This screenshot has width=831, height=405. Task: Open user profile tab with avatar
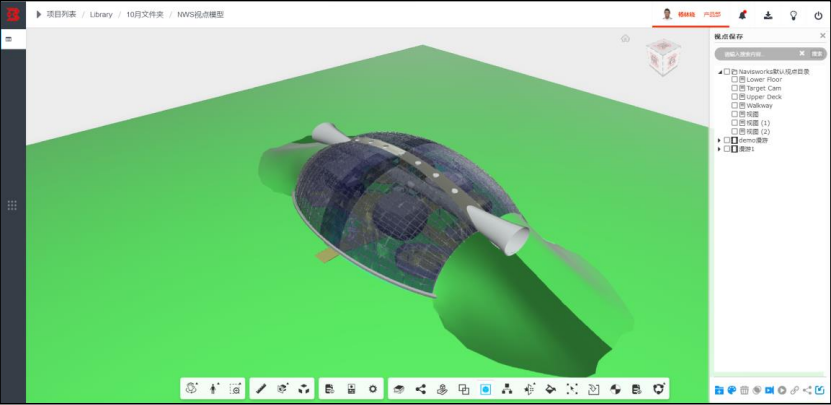click(691, 14)
